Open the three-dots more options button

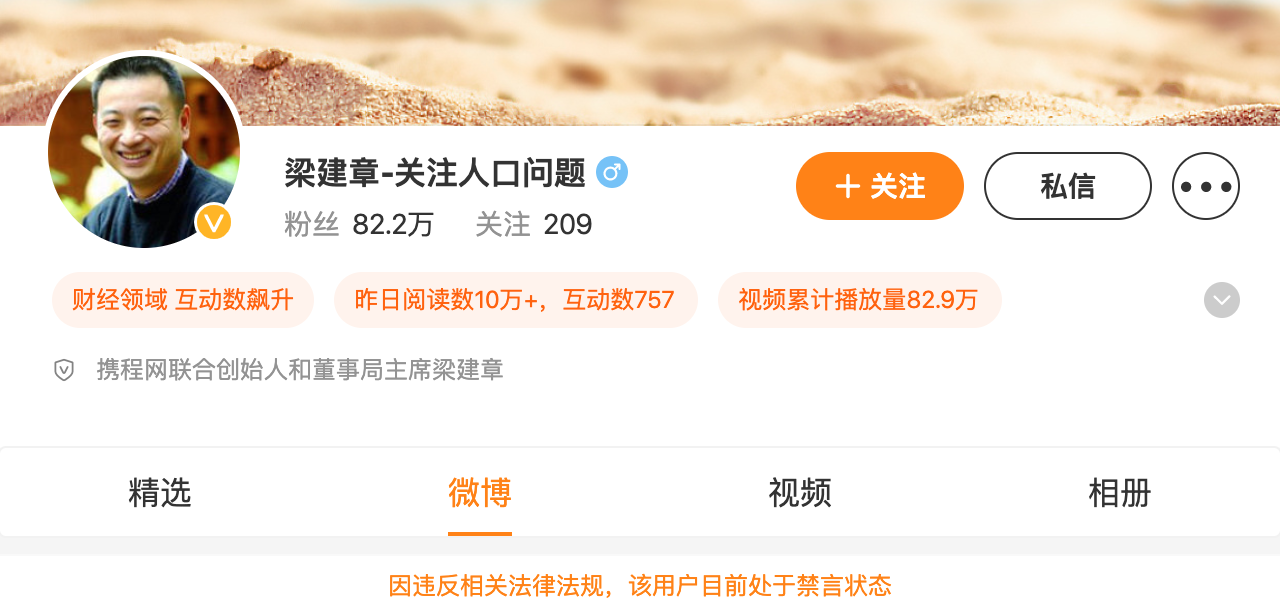pos(1206,186)
